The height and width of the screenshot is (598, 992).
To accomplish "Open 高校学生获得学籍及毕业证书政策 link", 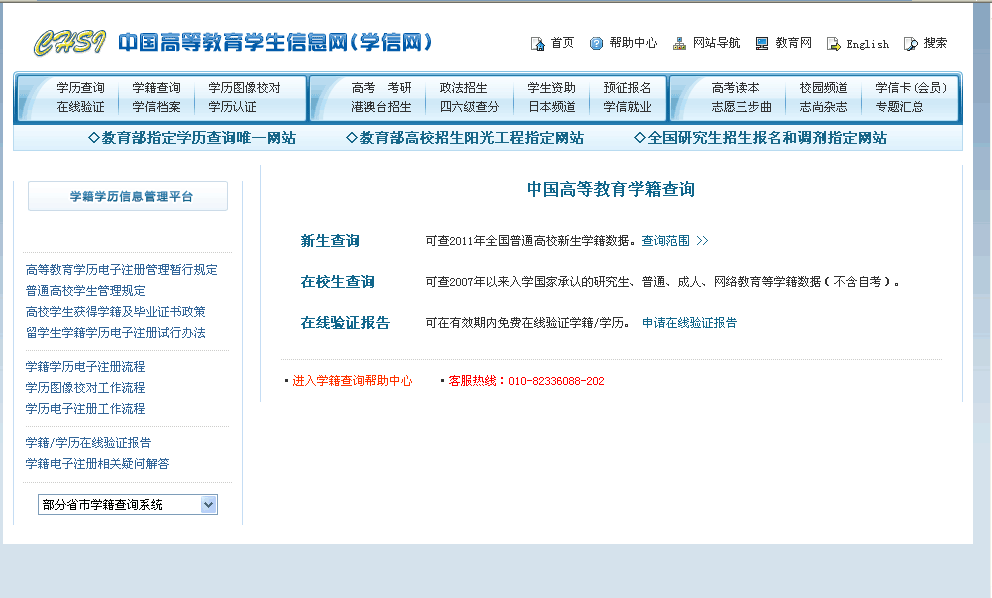I will tap(115, 311).
